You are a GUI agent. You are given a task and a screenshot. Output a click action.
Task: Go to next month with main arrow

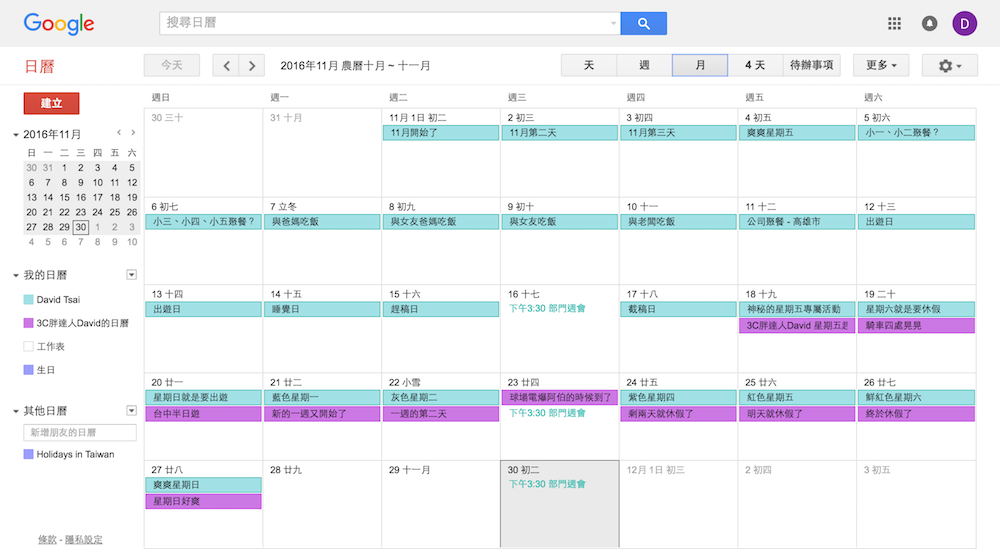(252, 66)
